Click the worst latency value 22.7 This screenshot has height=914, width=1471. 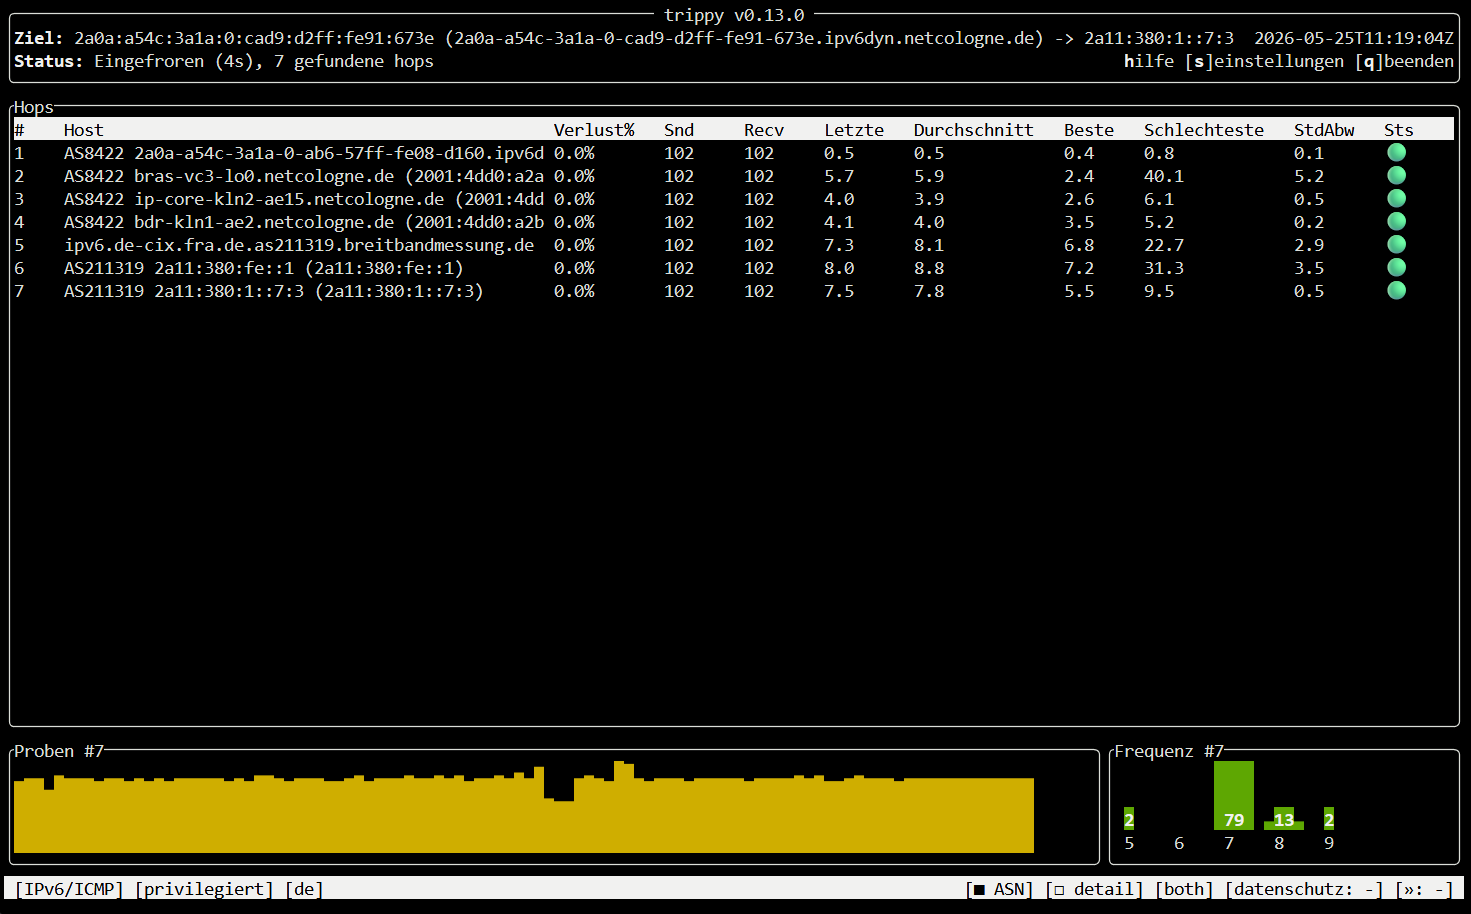tap(1164, 245)
